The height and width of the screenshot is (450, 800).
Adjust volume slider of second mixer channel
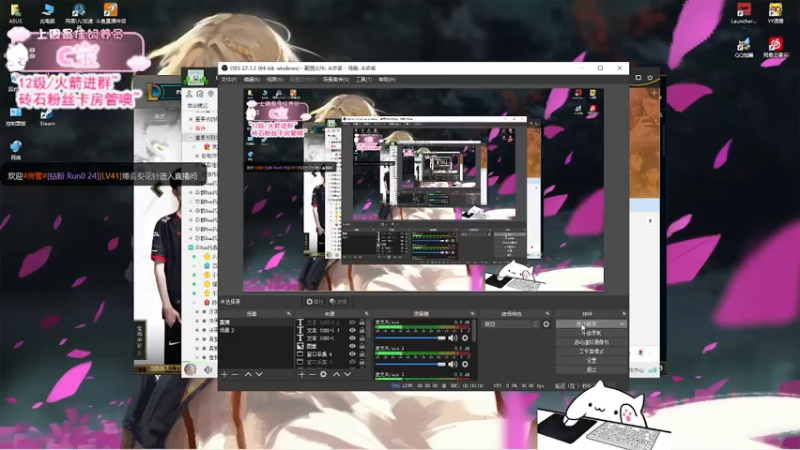[411, 364]
